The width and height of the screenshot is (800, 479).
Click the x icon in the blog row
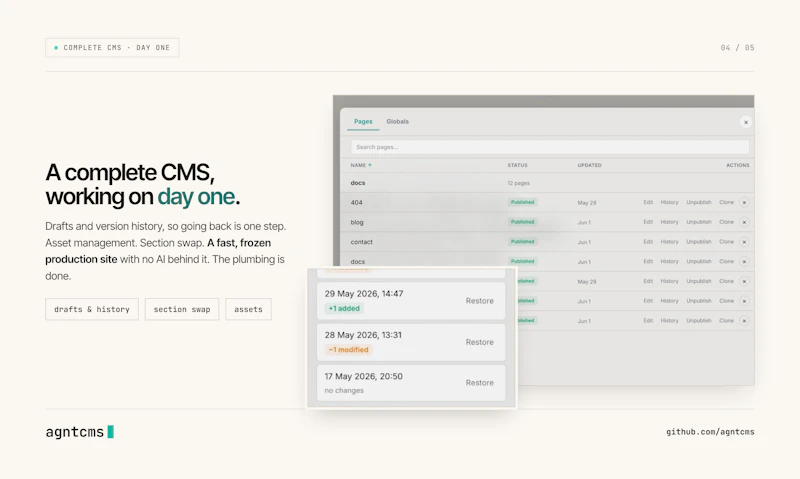click(744, 222)
